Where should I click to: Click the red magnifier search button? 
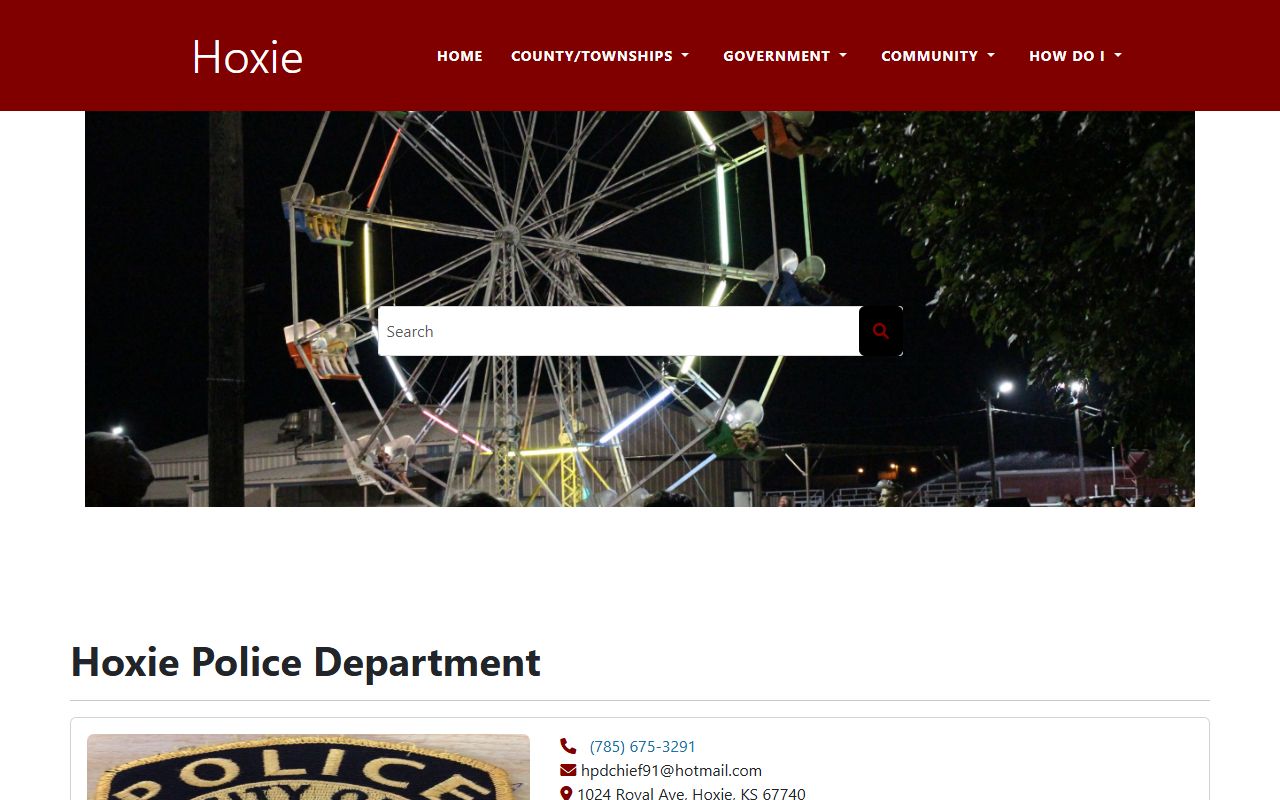881,331
